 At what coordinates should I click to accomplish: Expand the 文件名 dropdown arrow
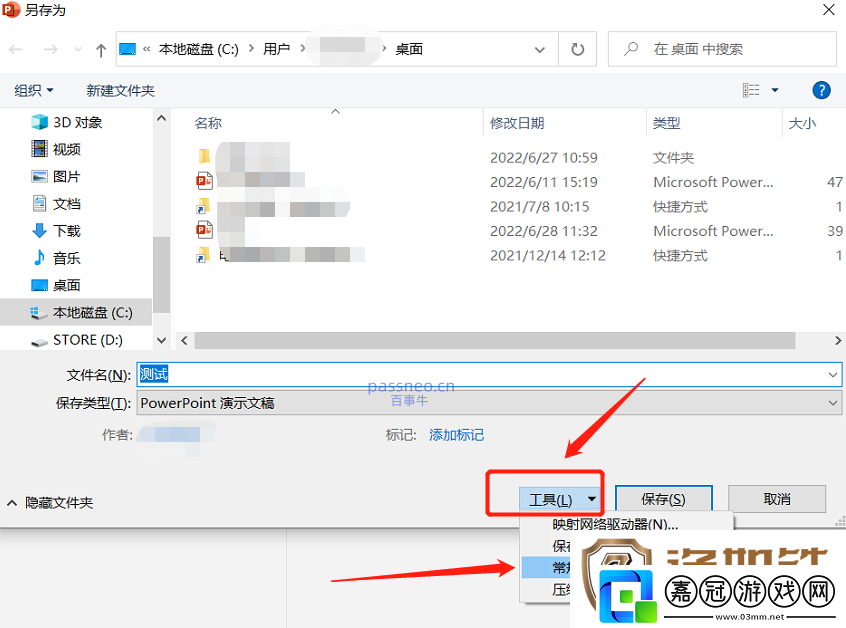[x=833, y=374]
